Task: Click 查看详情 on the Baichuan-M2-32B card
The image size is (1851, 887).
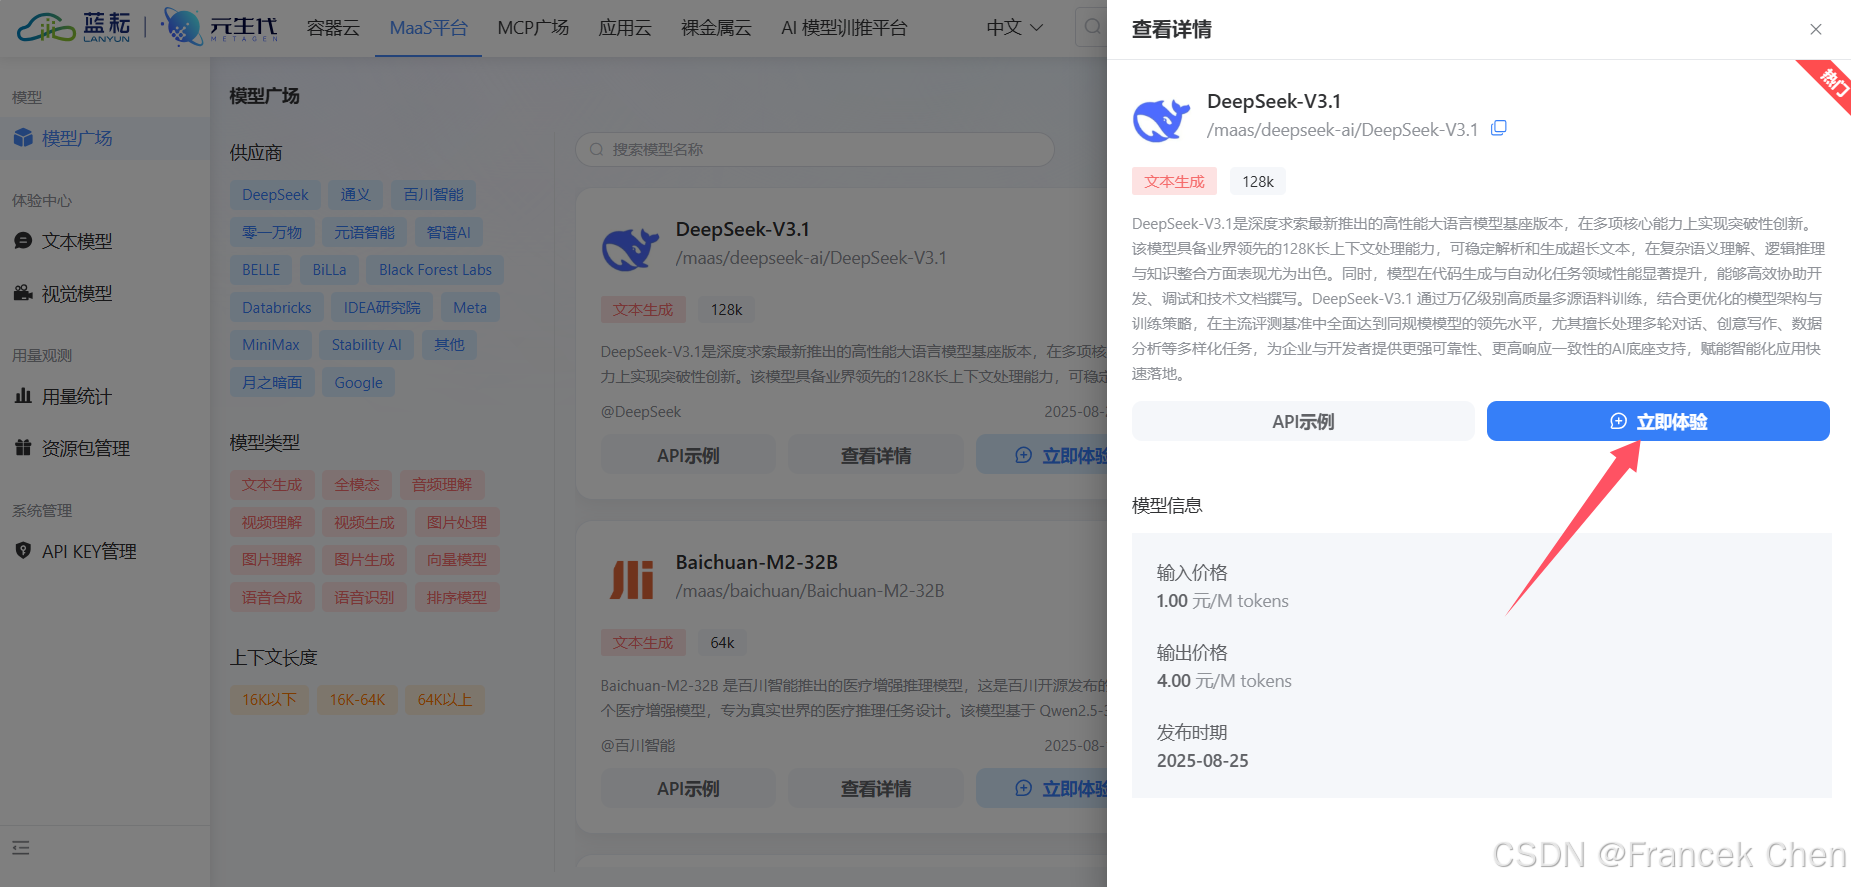Action: (x=876, y=788)
